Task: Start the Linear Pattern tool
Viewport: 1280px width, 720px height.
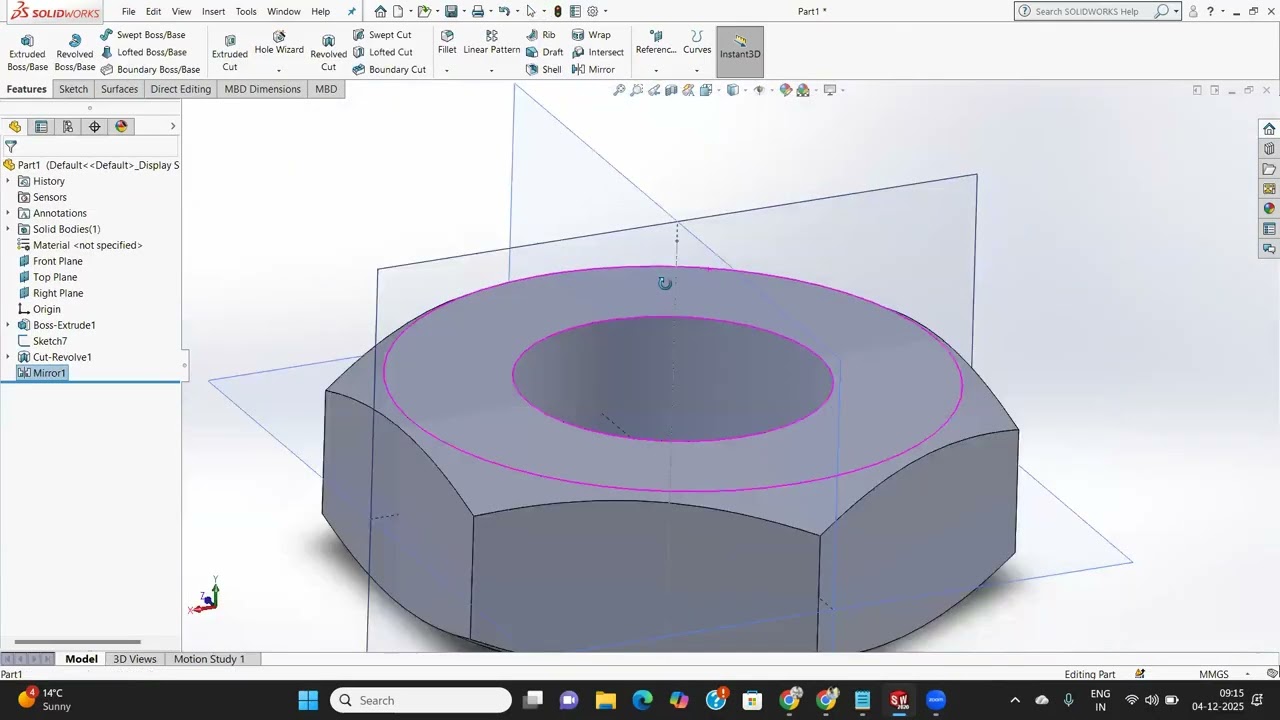Action: coord(491,43)
